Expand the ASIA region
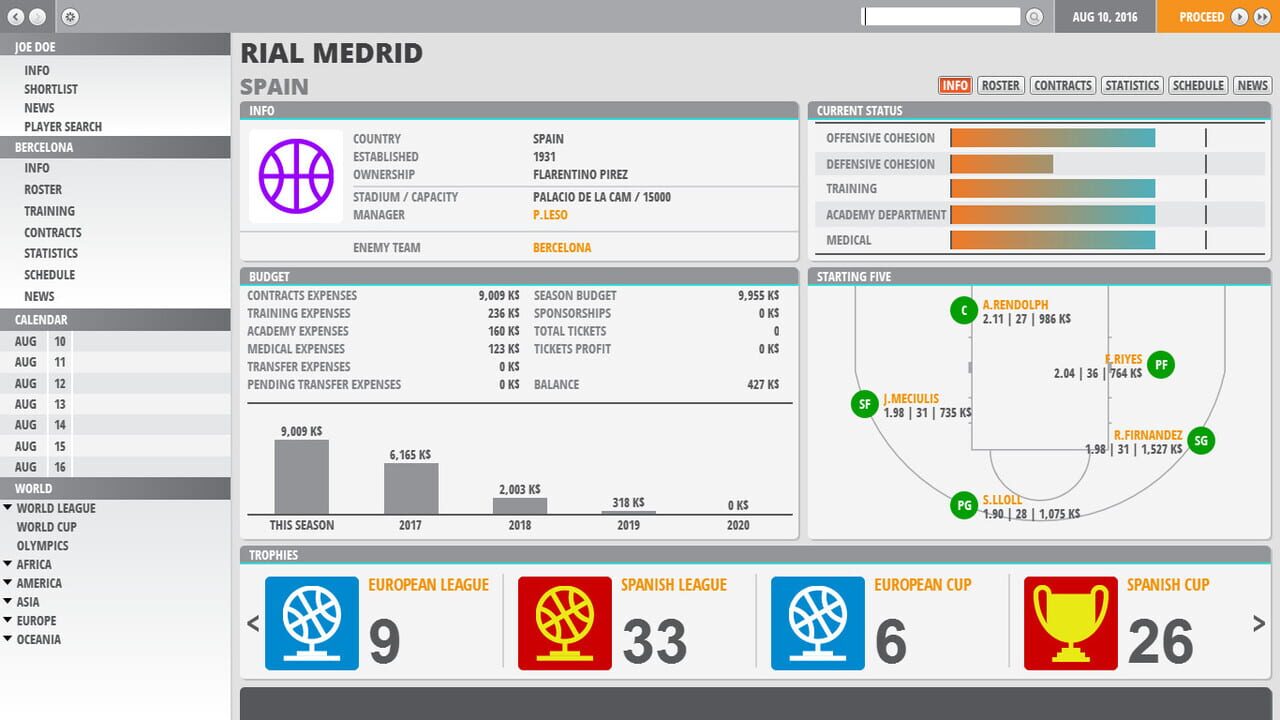The height and width of the screenshot is (720, 1280). pos(8,602)
